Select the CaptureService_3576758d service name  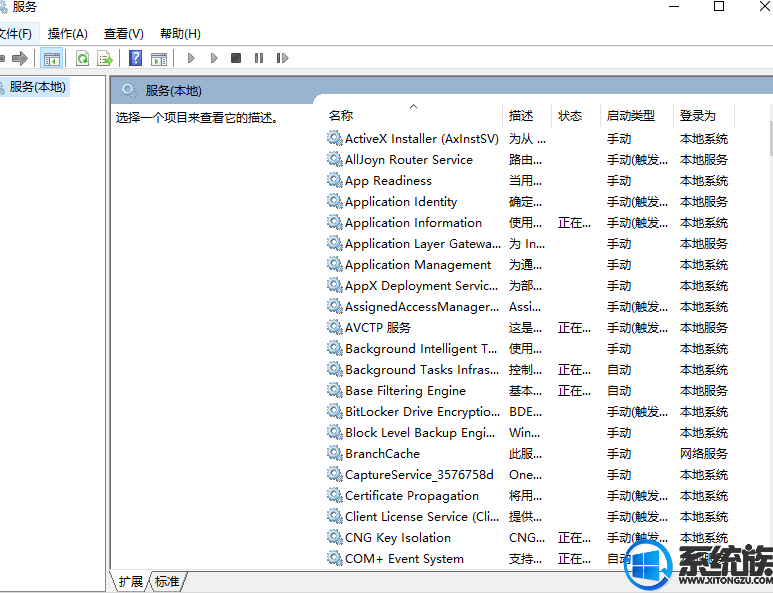419,475
